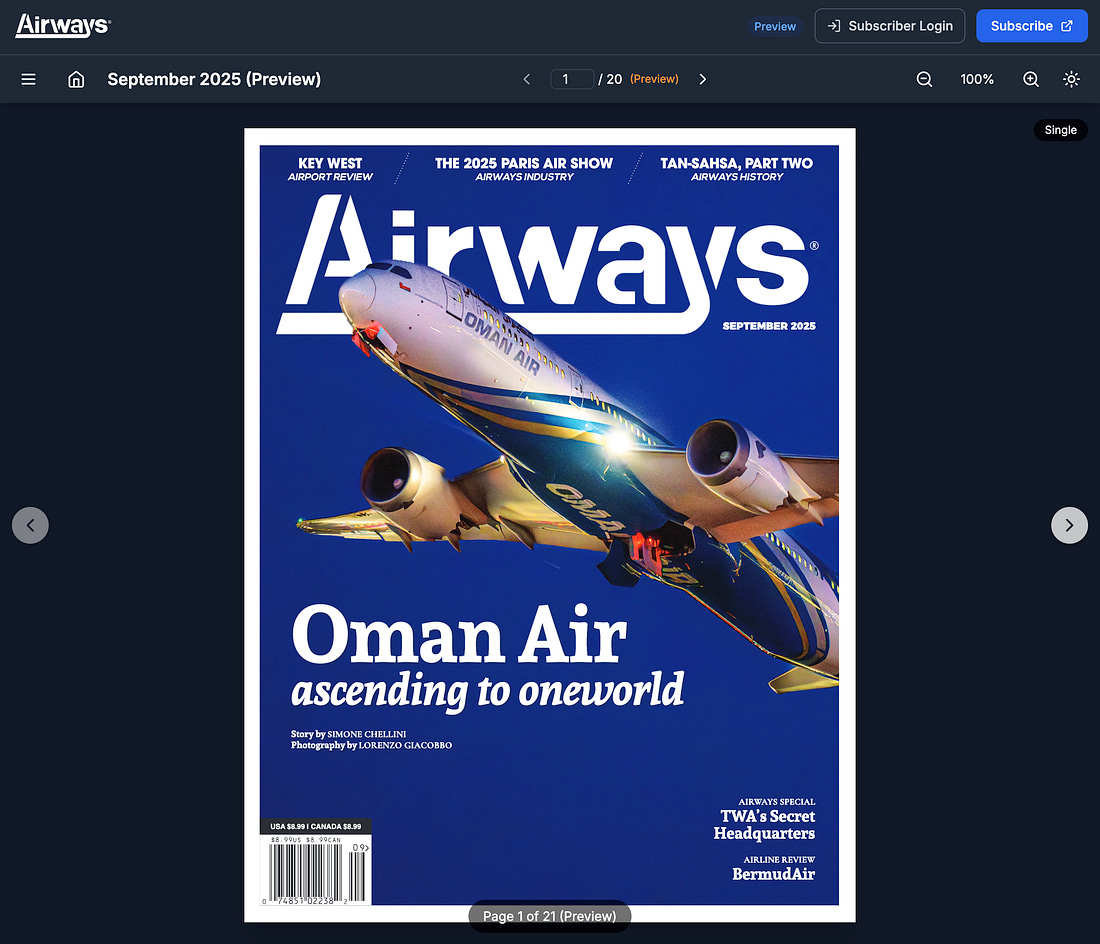
Task: Toggle light mode with sun icon
Action: point(1071,79)
